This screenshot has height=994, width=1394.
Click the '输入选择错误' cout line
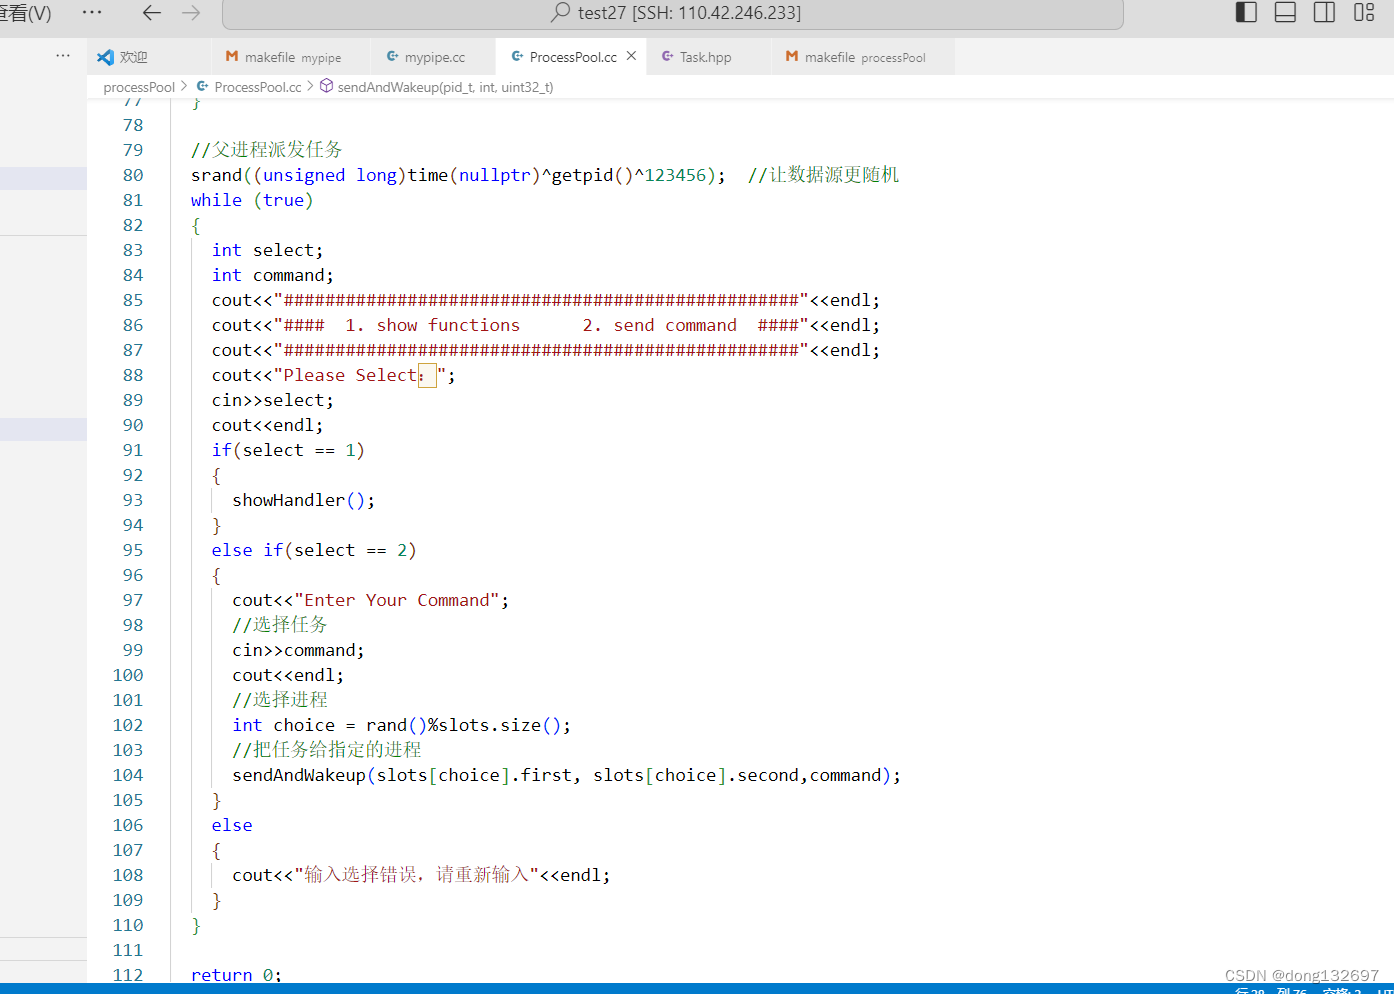tap(421, 875)
